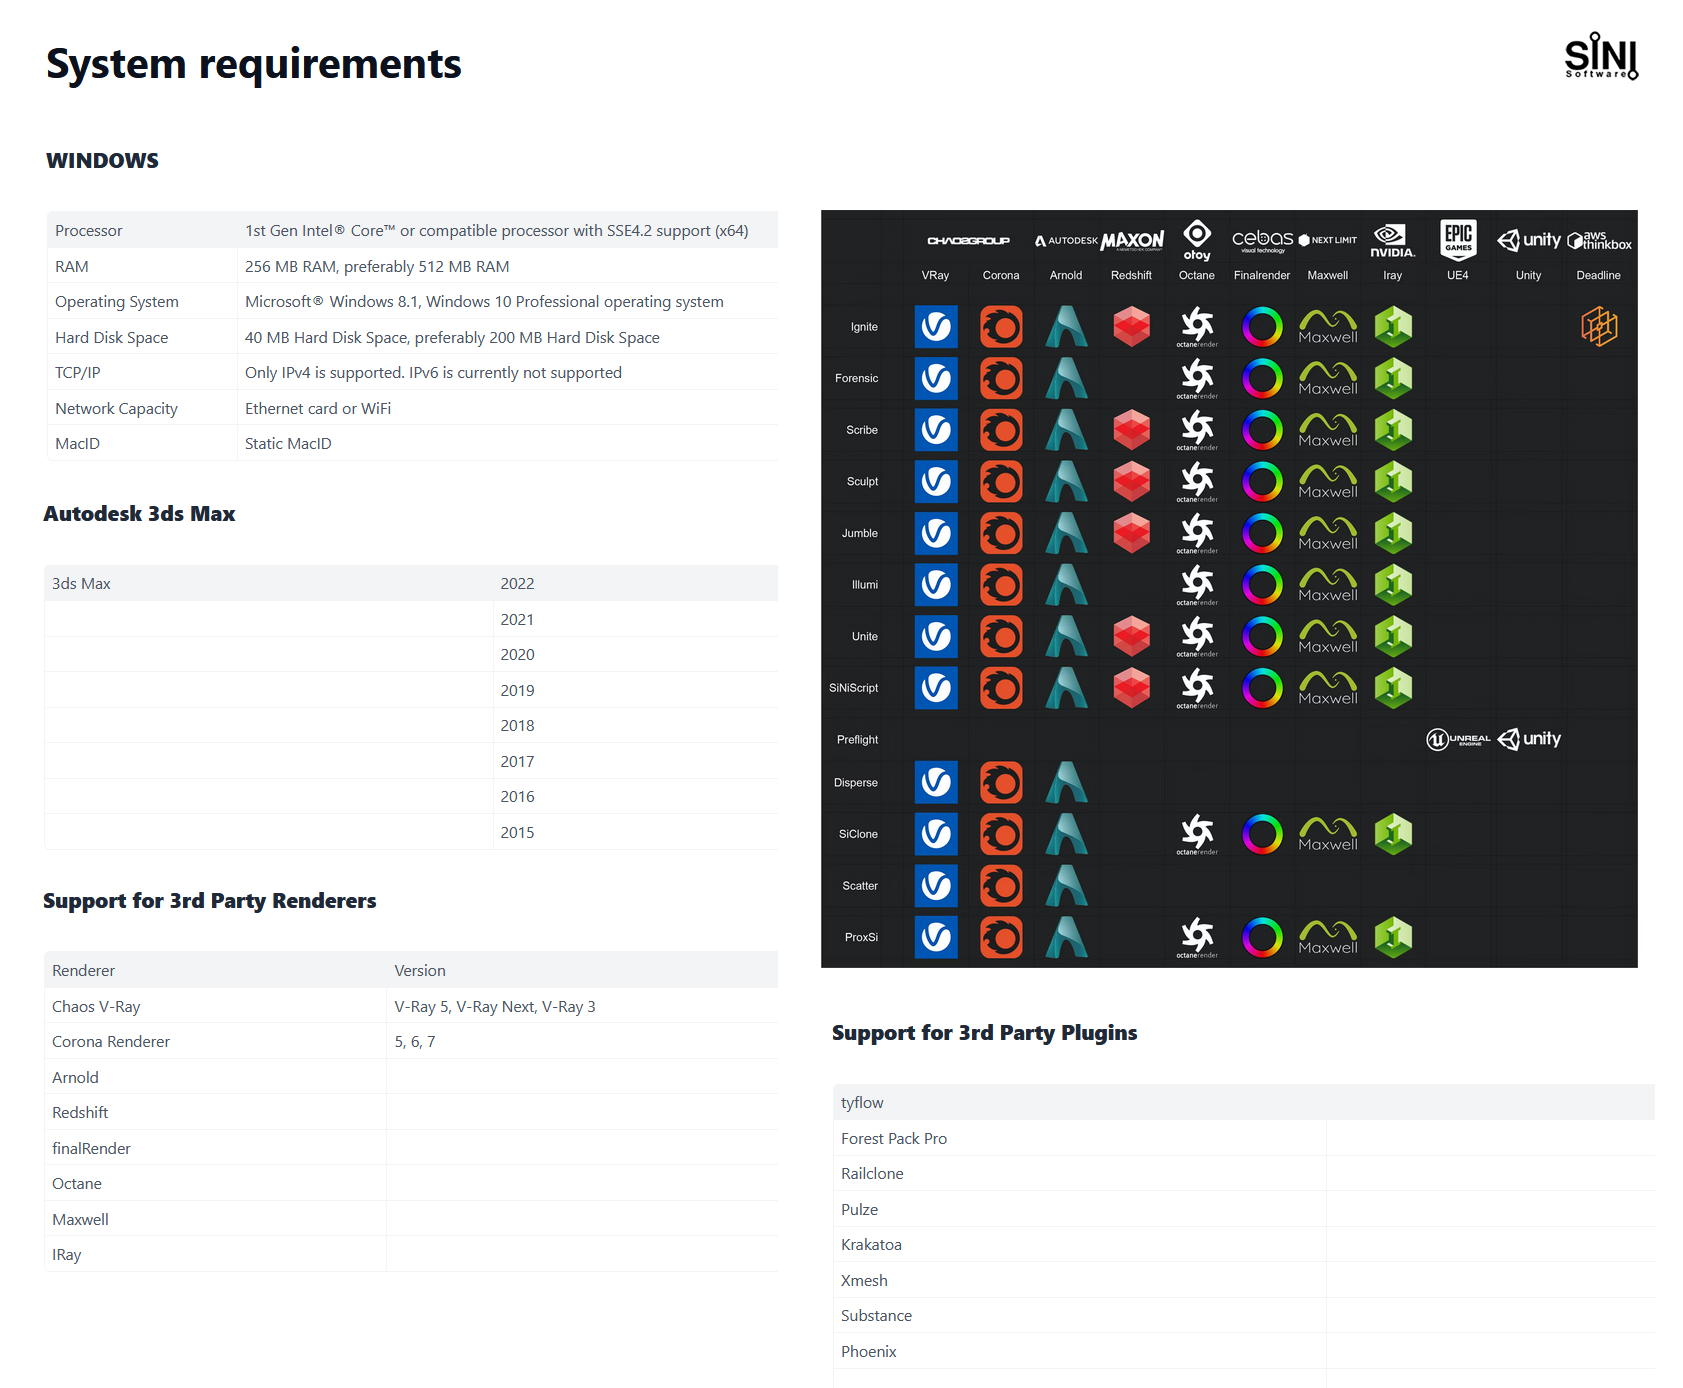Click the Autodesk logo in matrix header
This screenshot has width=1683, height=1388.
point(1066,241)
